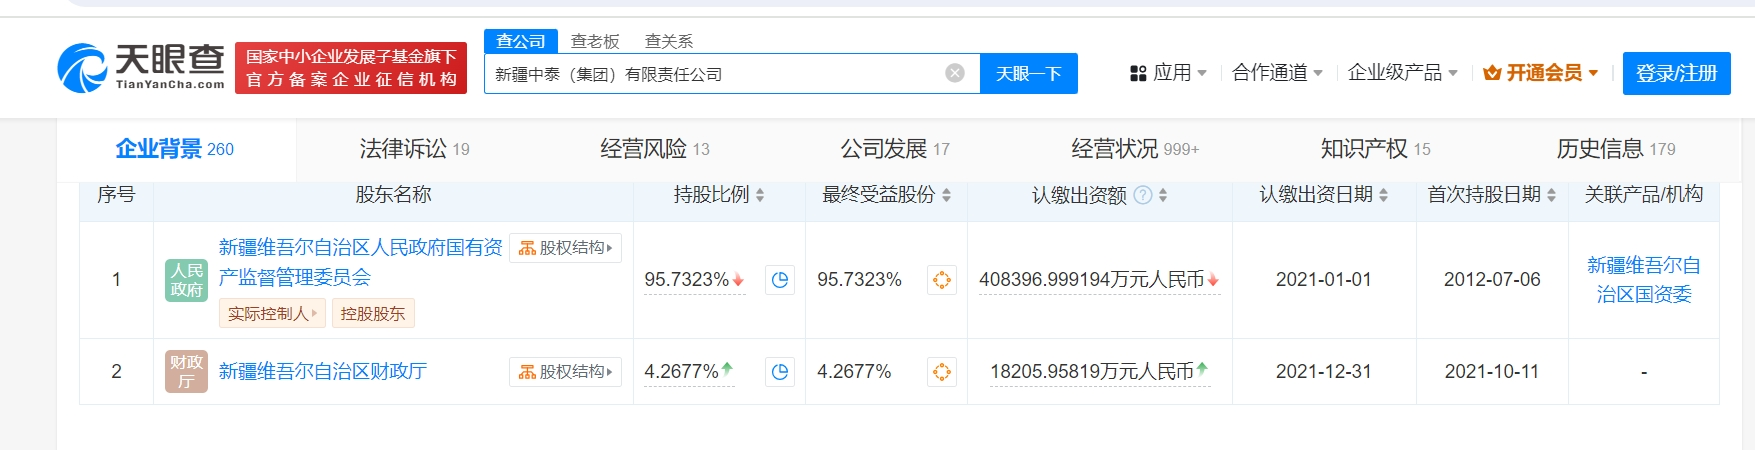Open pie chart for 4.2677% shareholding

(780, 372)
